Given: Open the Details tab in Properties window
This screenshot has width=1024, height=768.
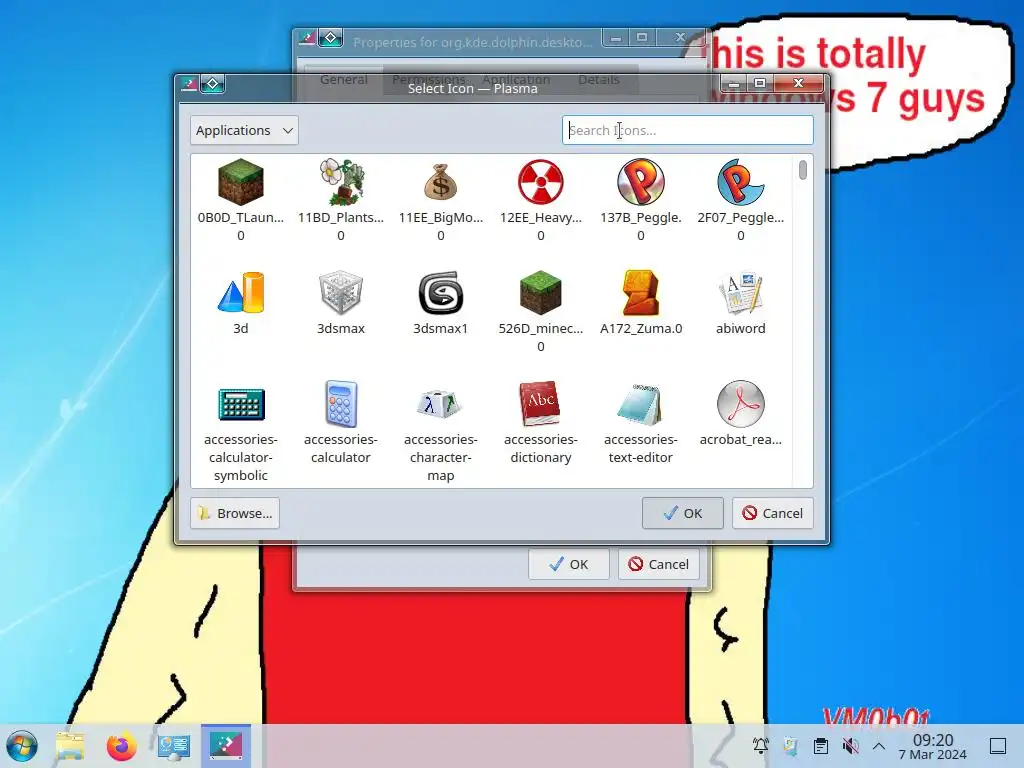Looking at the screenshot, I should coord(599,80).
